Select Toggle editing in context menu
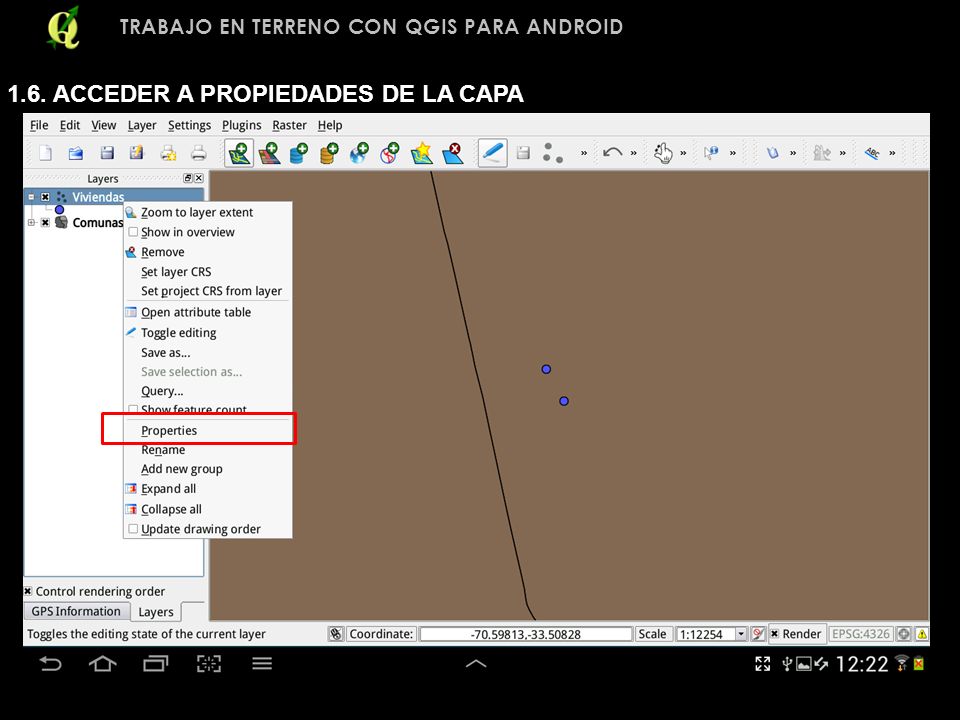Screen dimensions: 960x720 208,332
